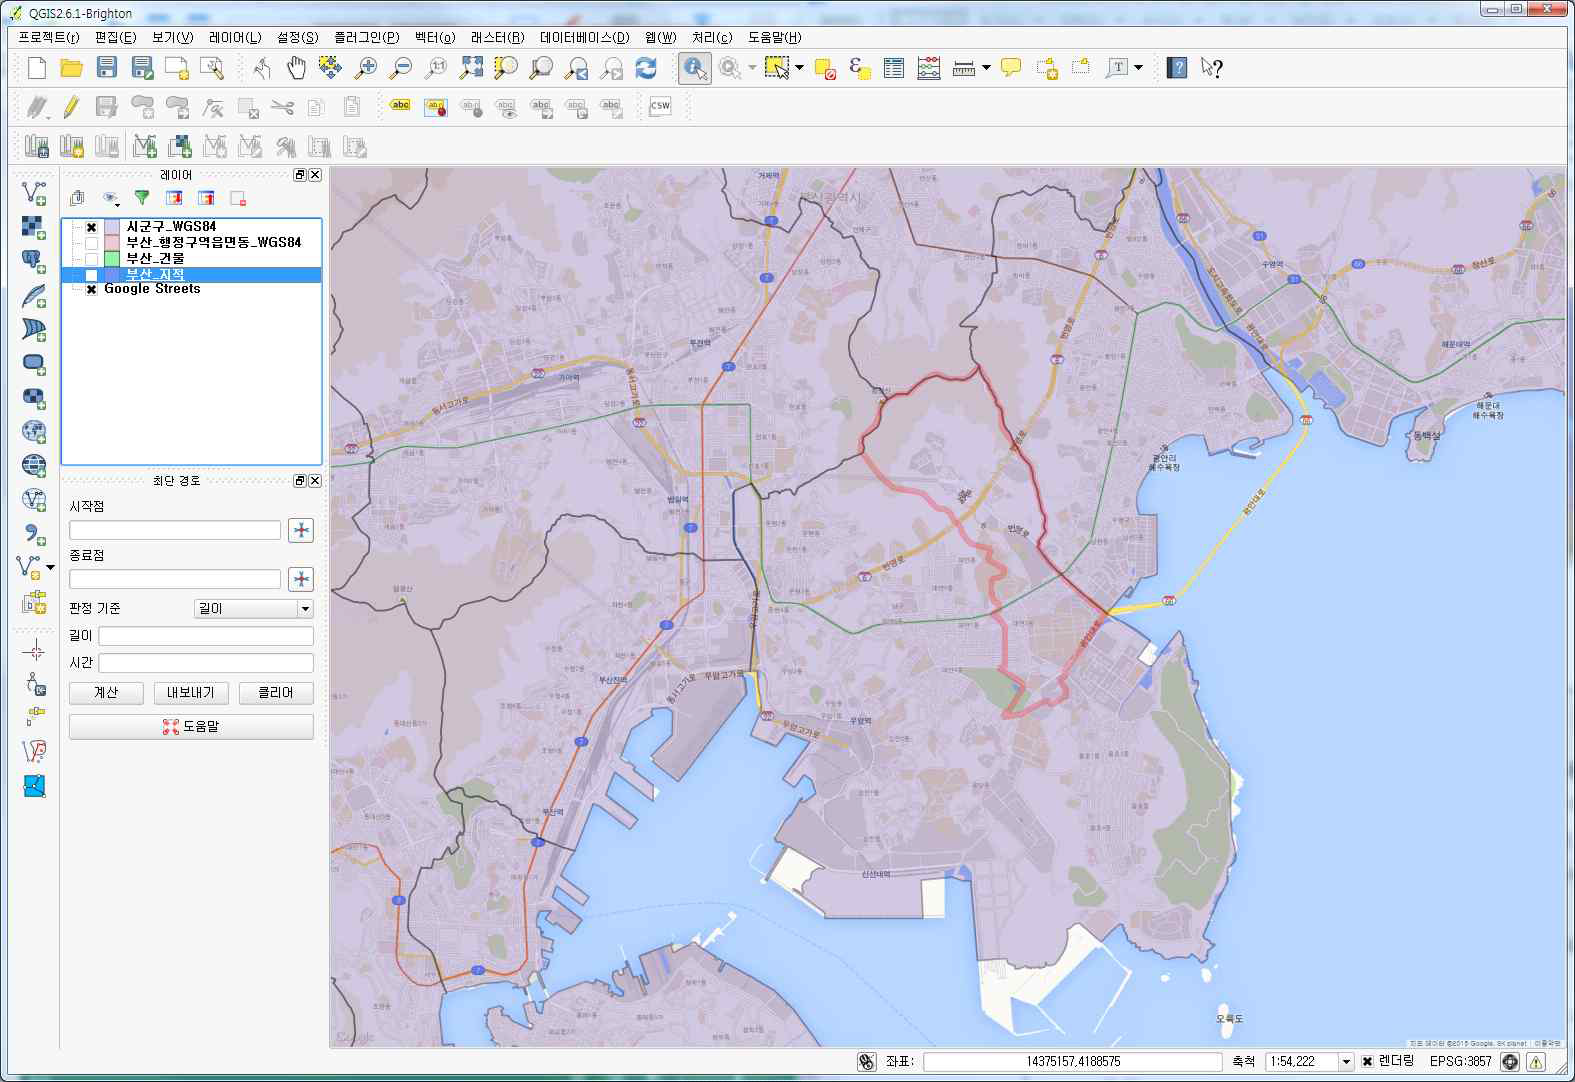This screenshot has height=1082, width=1575.
Task: Enable the 부산_지적 layer checkbox
Action: pos(91,275)
